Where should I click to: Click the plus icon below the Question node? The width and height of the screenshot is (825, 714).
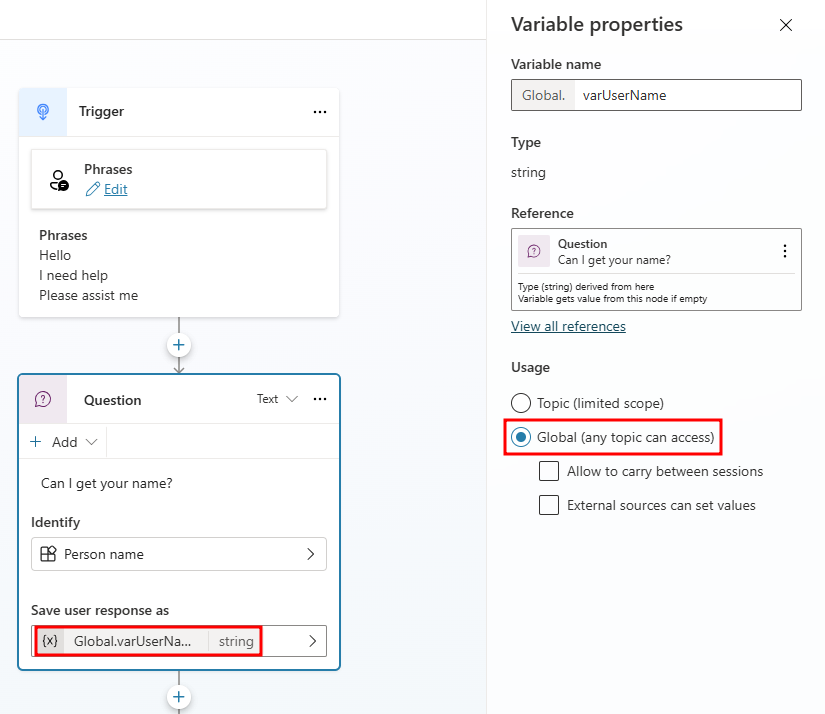(178, 696)
